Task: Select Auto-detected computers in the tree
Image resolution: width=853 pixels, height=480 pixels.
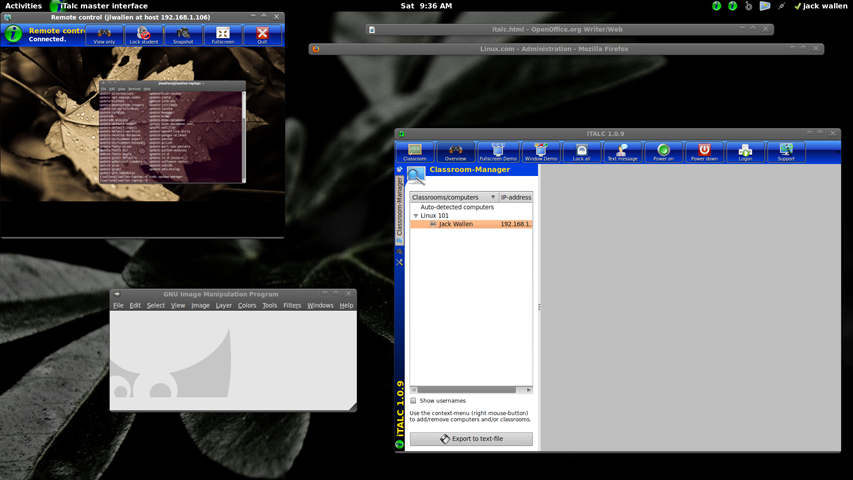Action: [457, 207]
